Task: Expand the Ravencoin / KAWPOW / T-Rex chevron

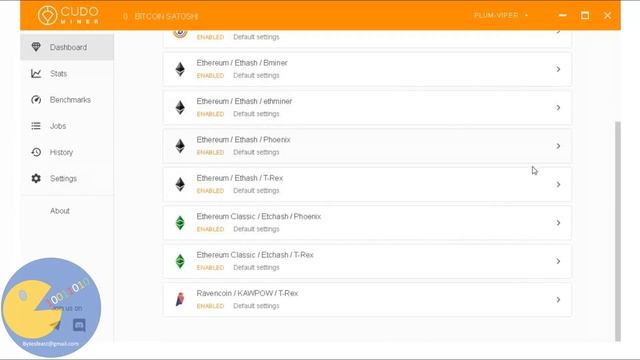Action: (x=558, y=300)
